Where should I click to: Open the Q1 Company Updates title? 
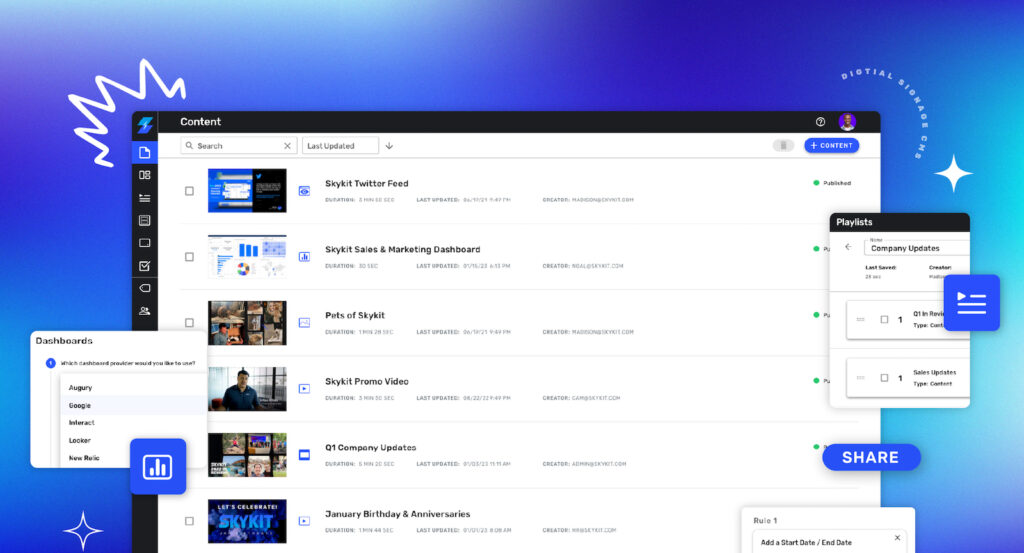(x=370, y=448)
